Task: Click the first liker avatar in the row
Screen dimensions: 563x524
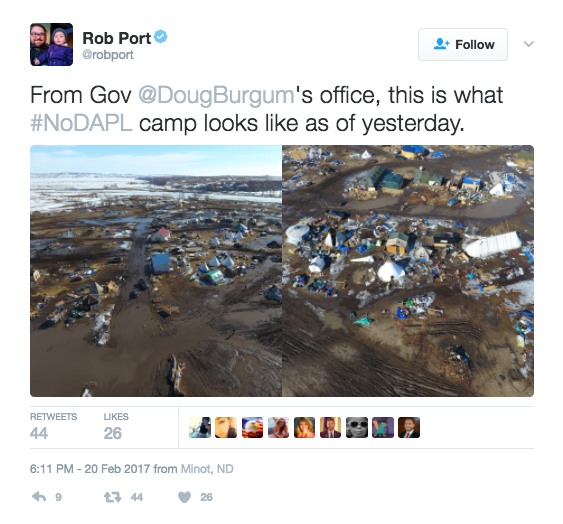Action: click(x=200, y=427)
